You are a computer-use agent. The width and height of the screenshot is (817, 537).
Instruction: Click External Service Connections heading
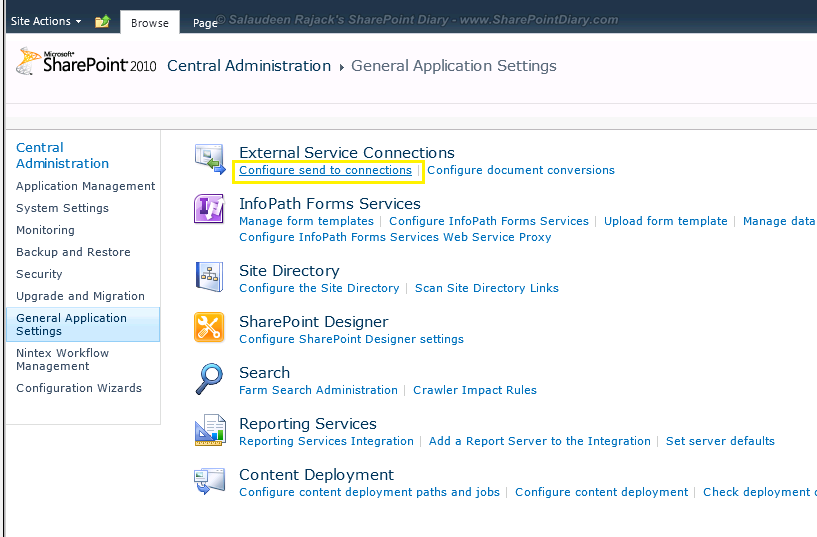point(346,153)
